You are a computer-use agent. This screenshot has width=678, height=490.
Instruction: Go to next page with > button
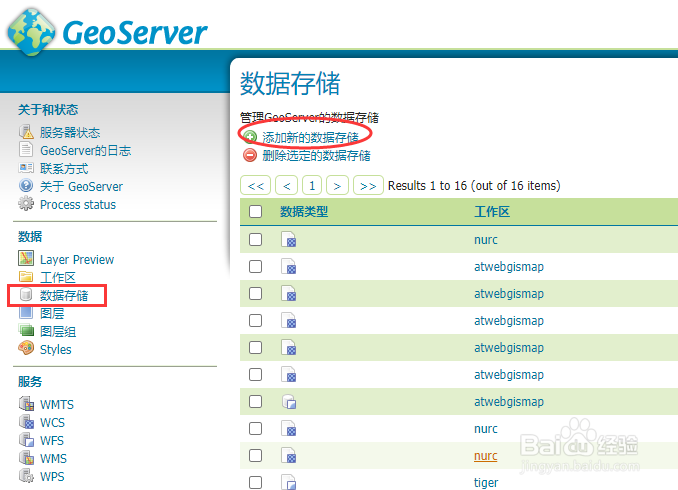[337, 186]
